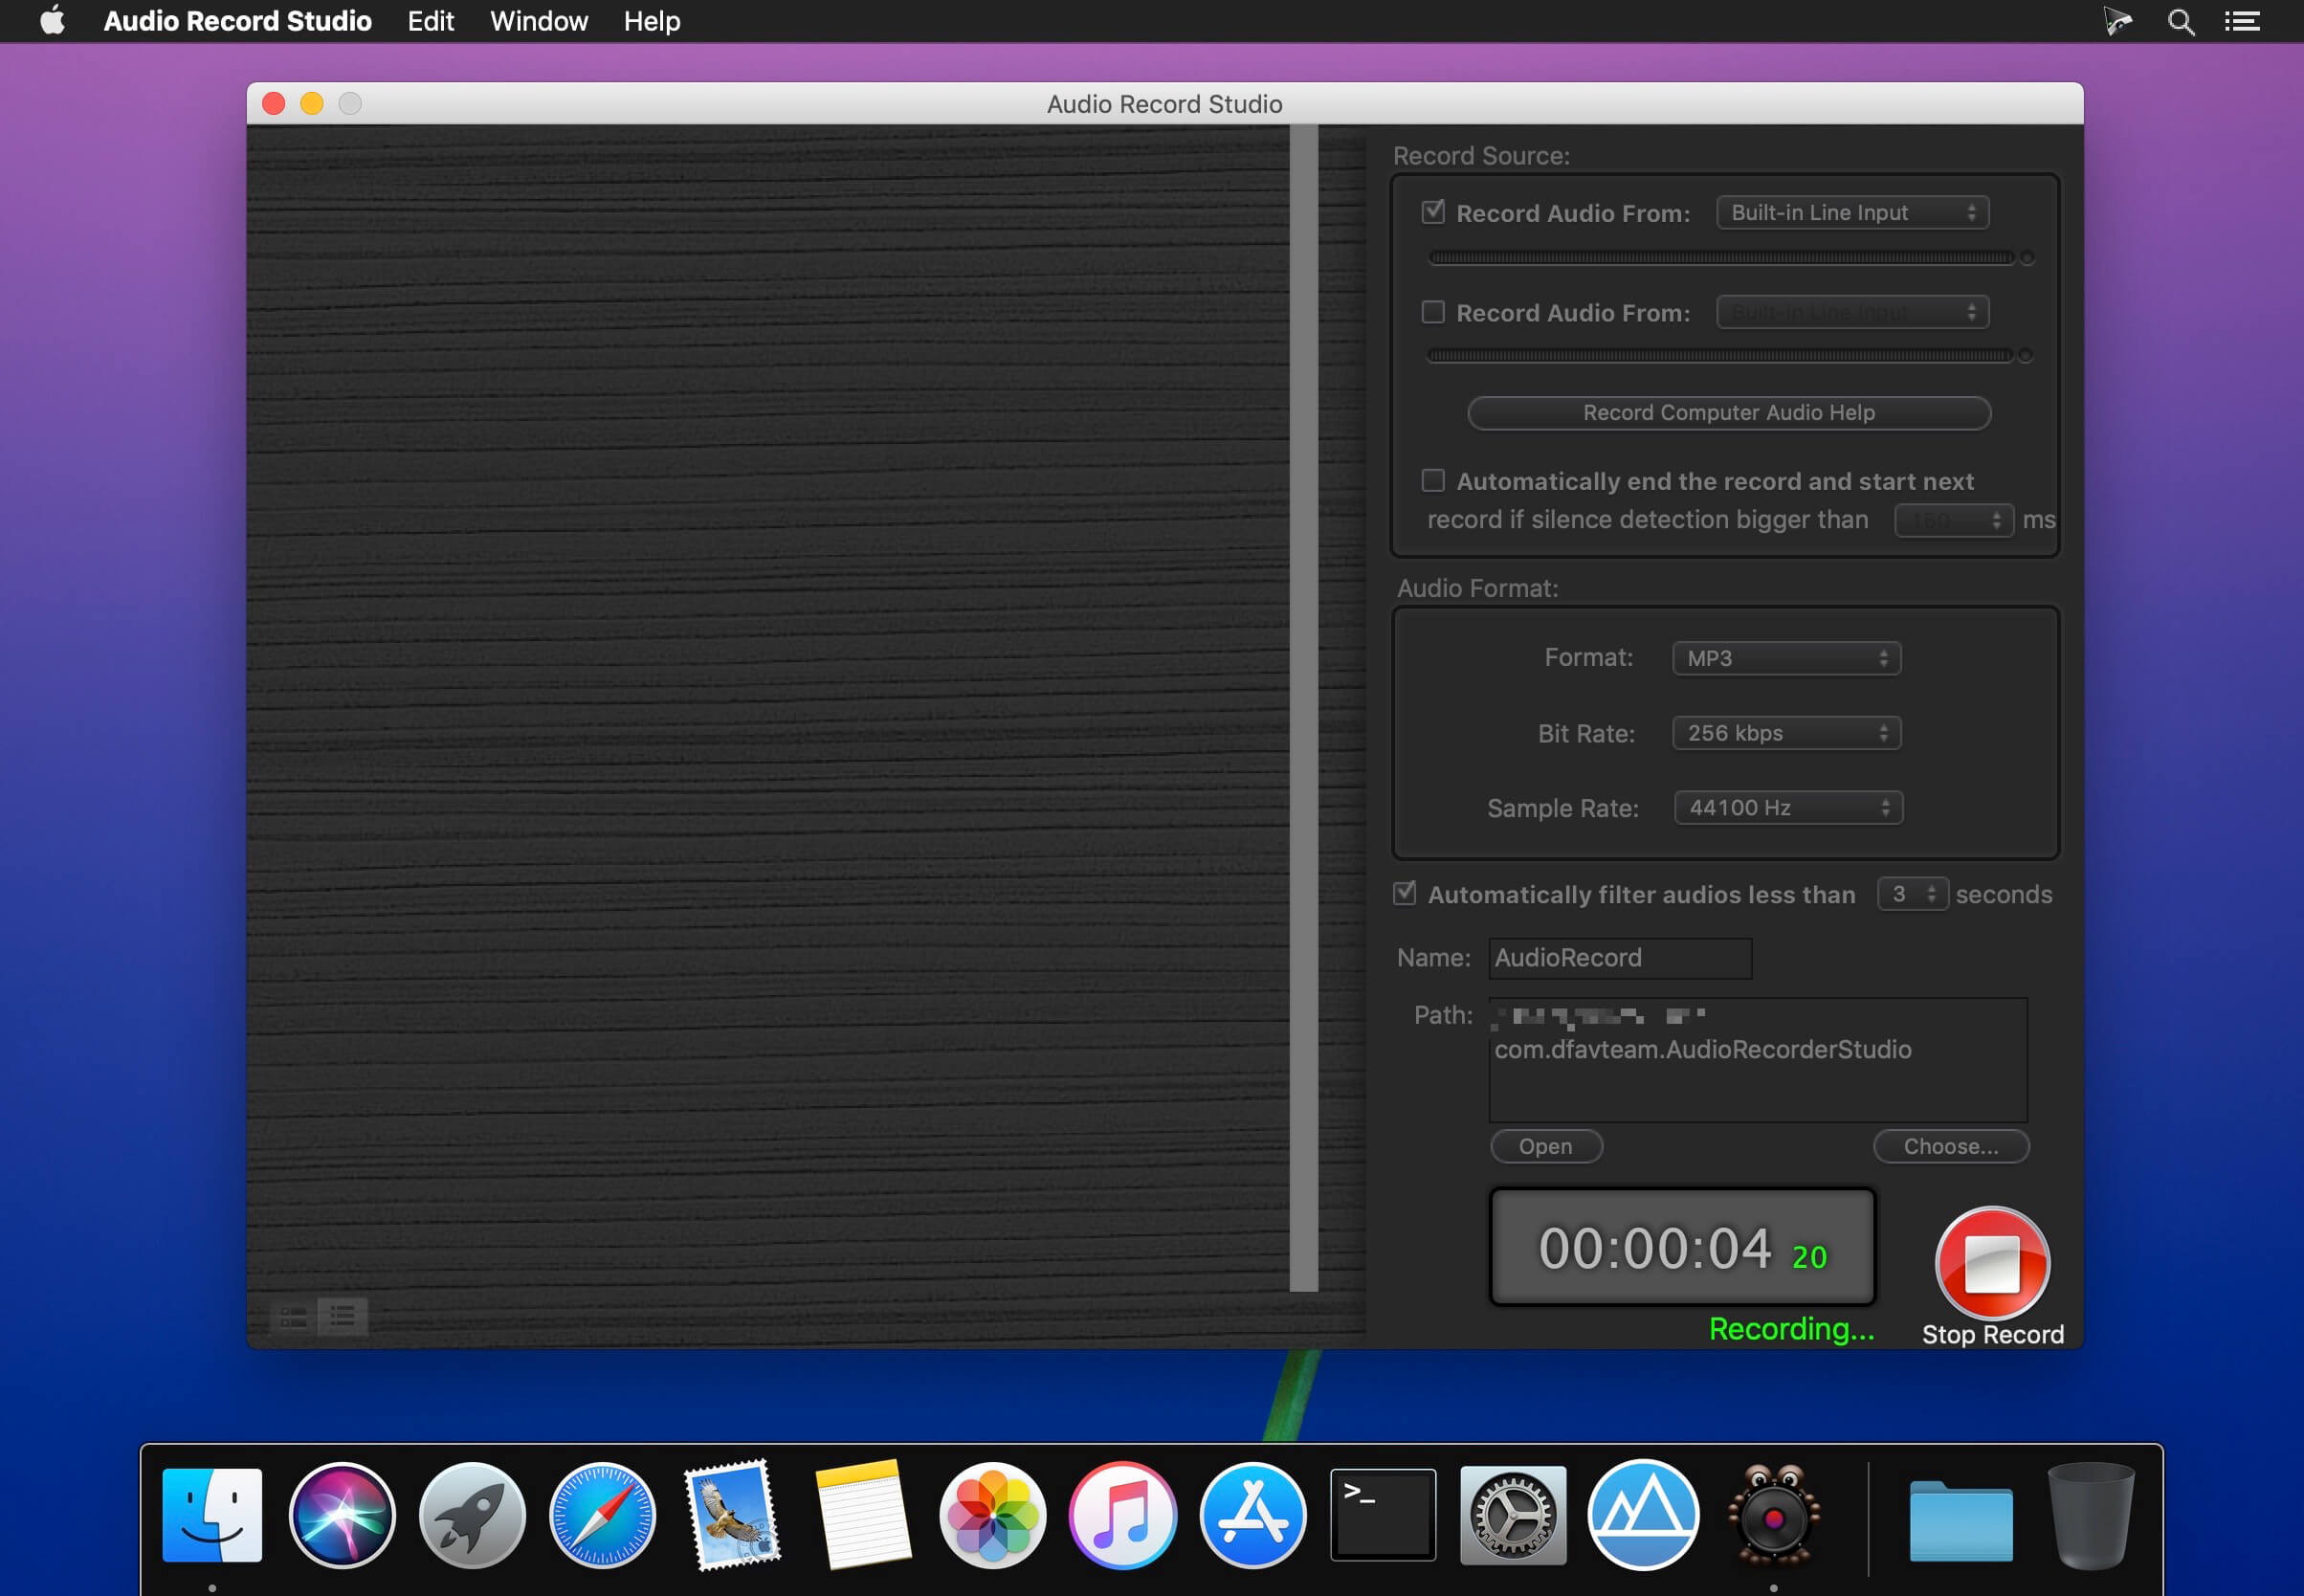Expand the MP3 format dropdown
This screenshot has height=1596, width=2304.
point(1786,658)
